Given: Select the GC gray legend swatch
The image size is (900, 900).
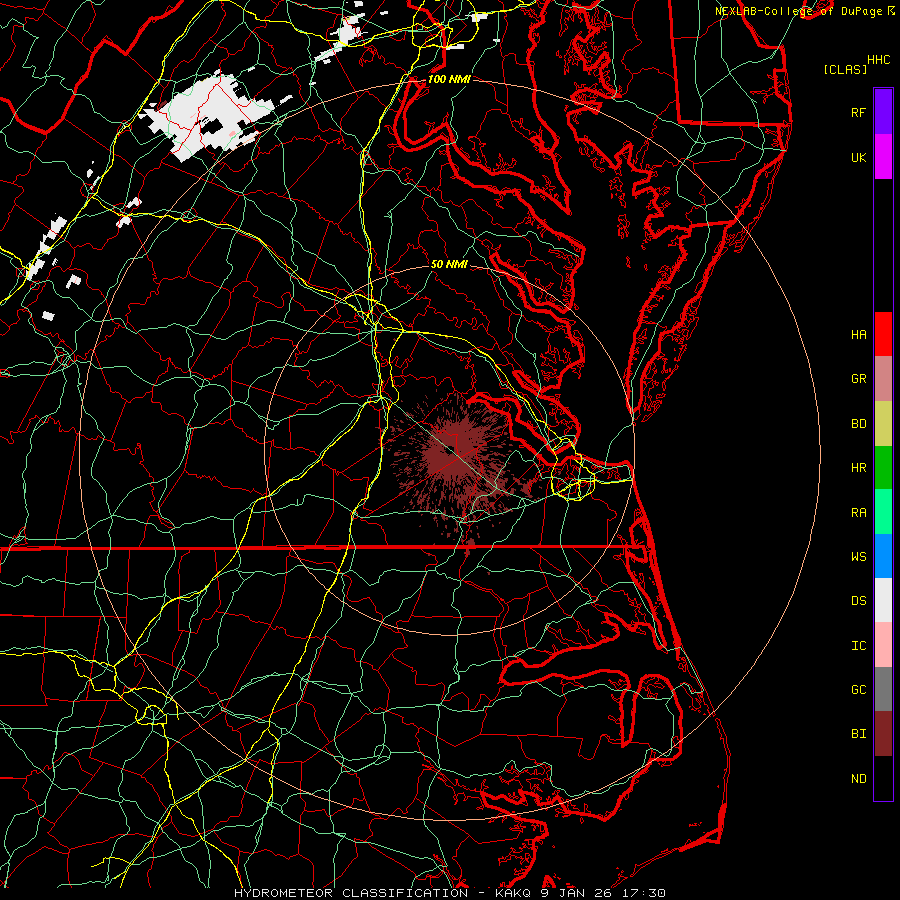Looking at the screenshot, I should (883, 689).
